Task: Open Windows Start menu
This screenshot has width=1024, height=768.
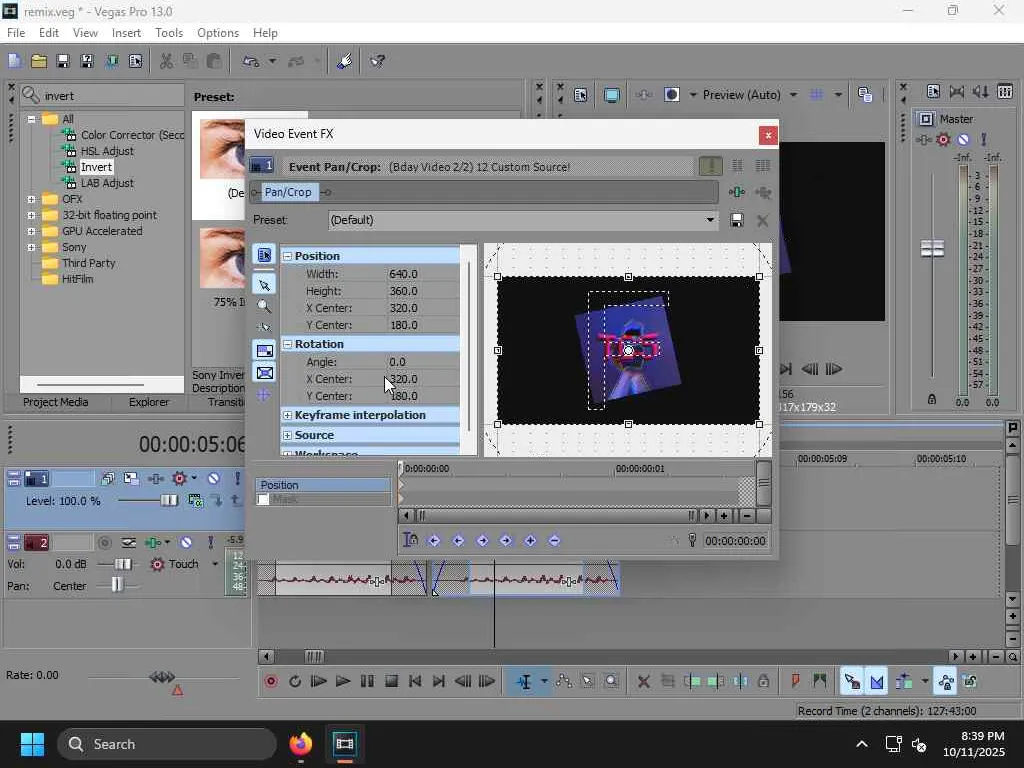Action: pos(32,744)
